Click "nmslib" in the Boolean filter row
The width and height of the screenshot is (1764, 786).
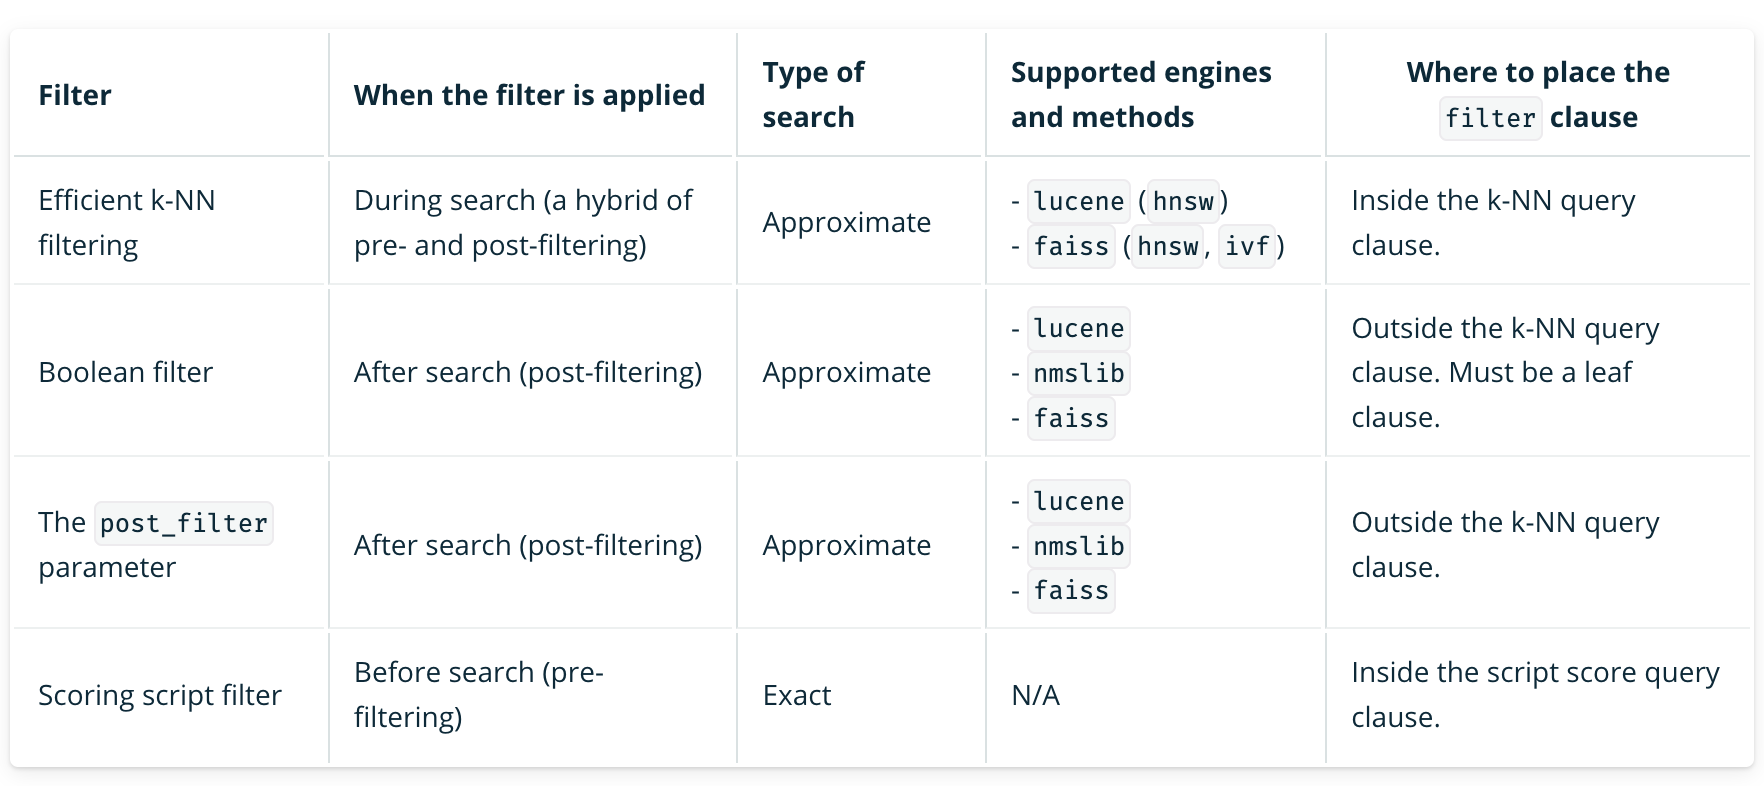coord(1079,373)
